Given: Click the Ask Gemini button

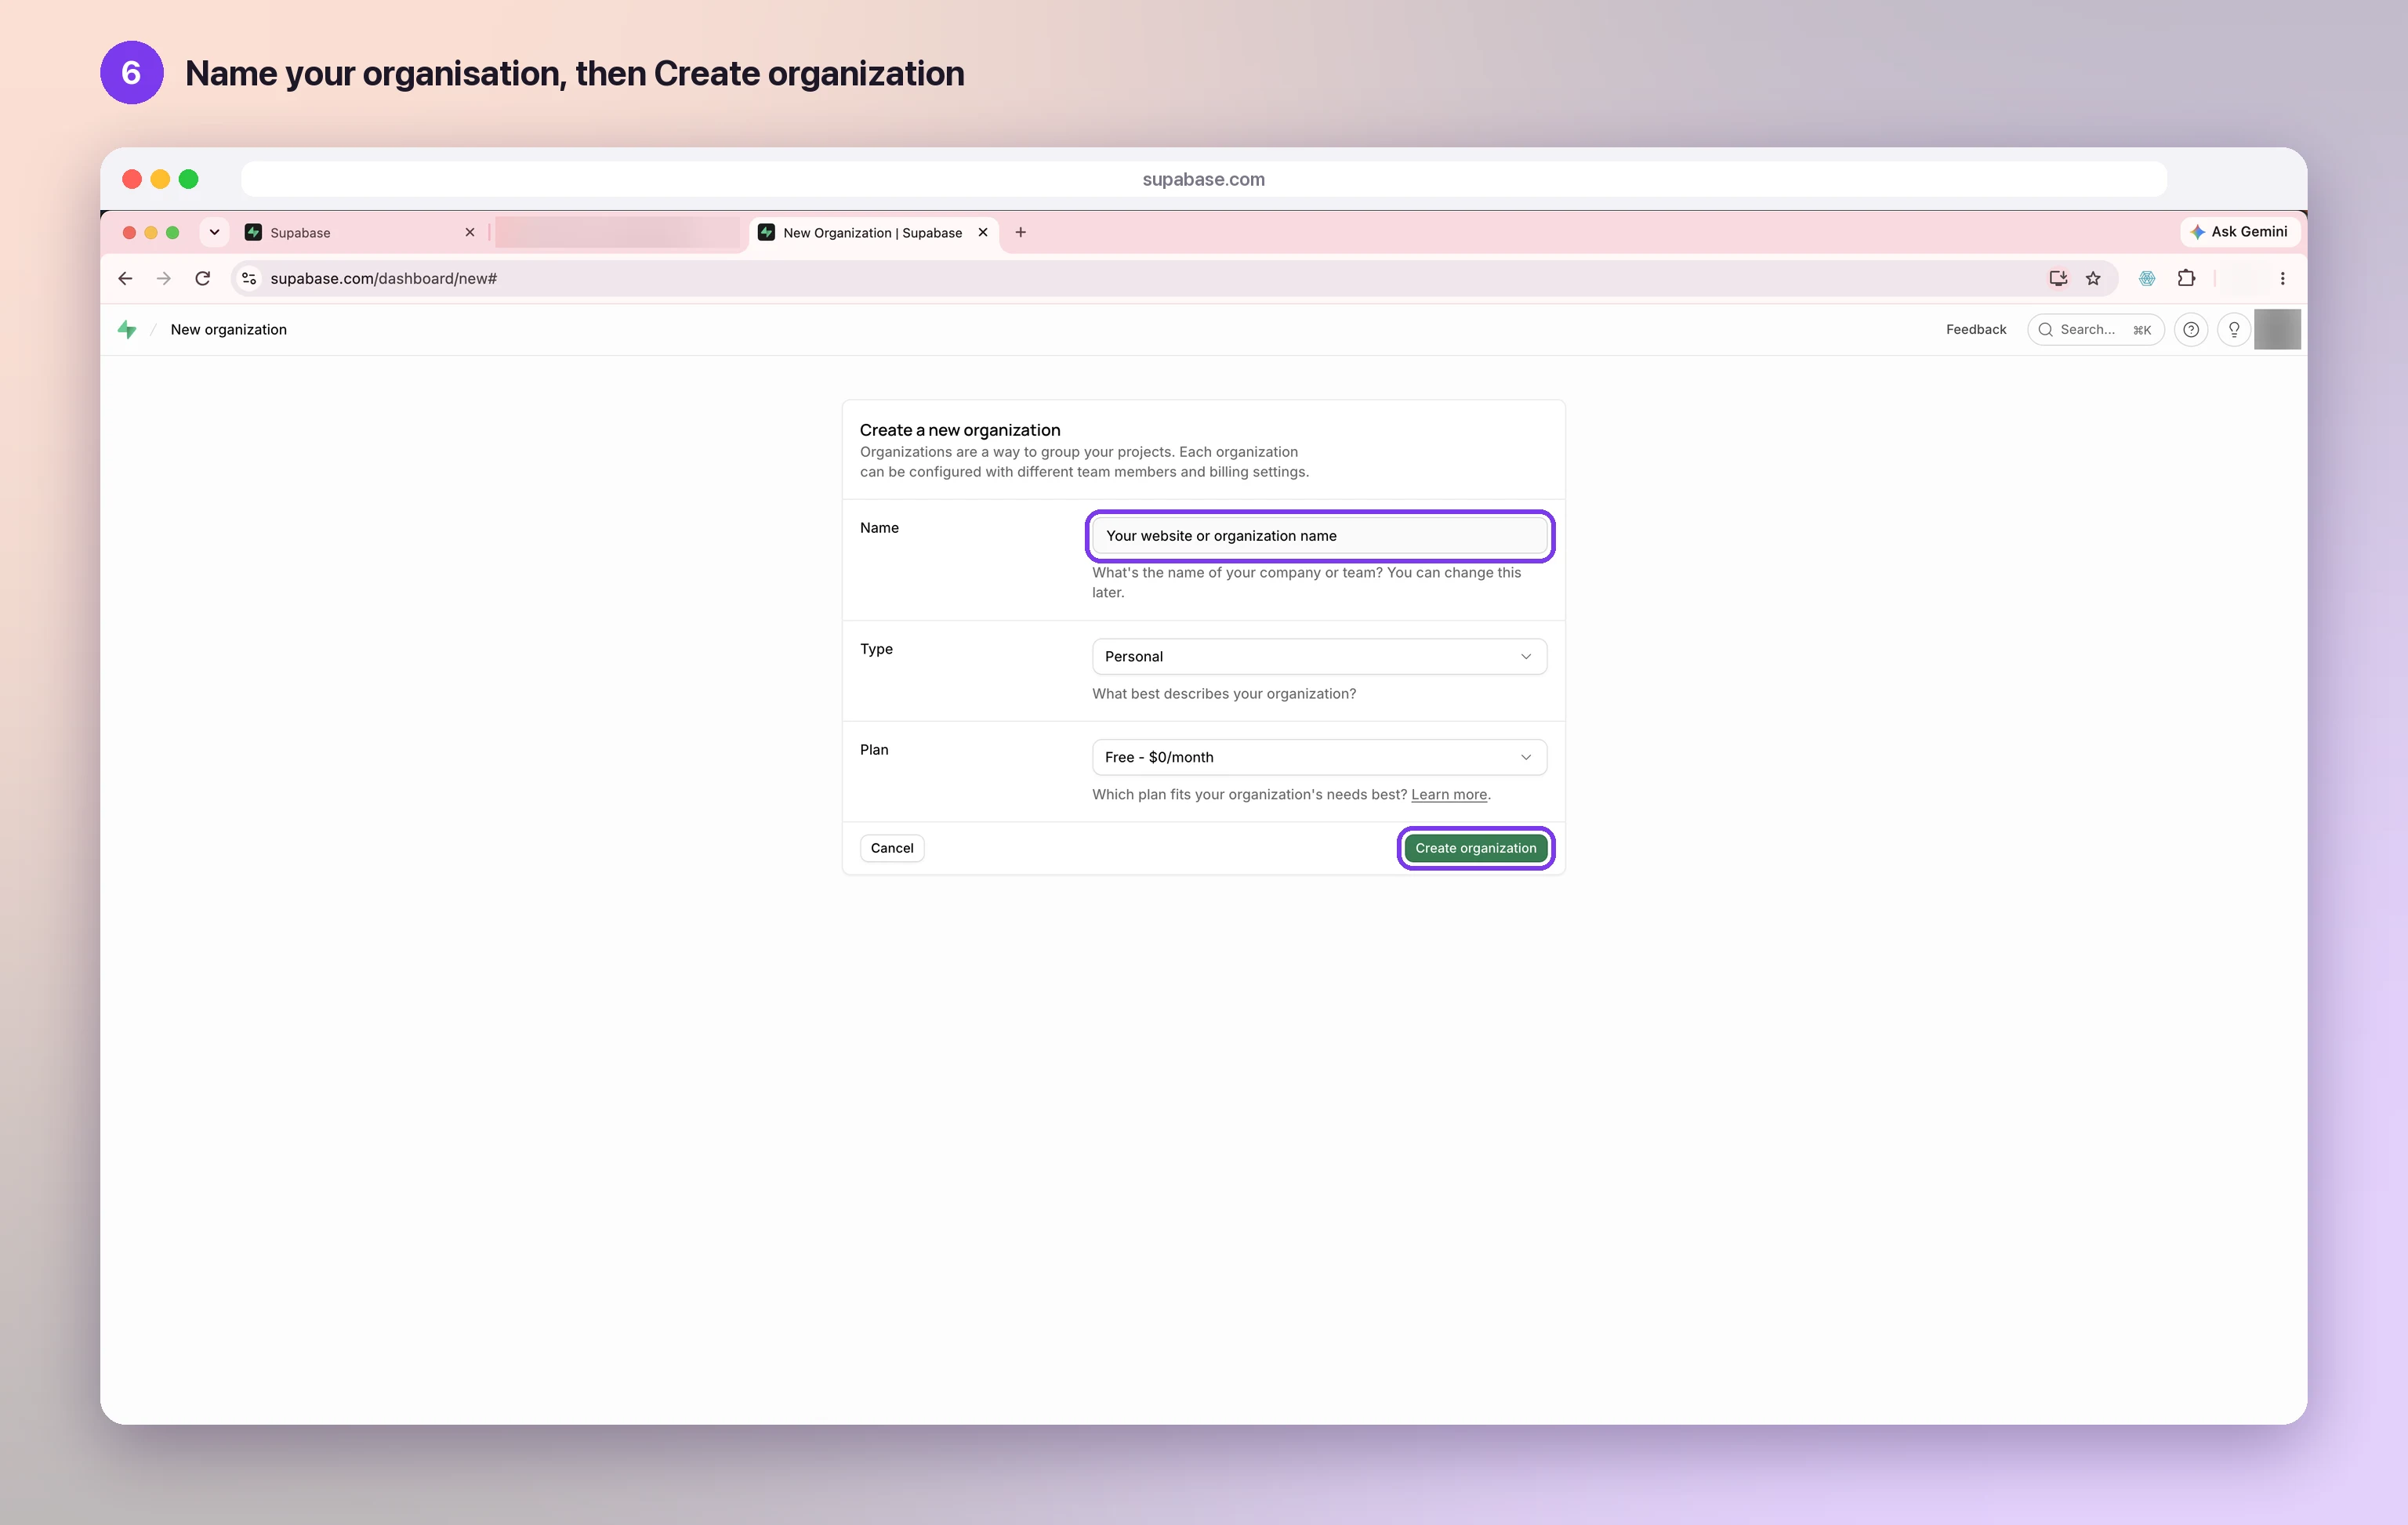Looking at the screenshot, I should click(2240, 232).
